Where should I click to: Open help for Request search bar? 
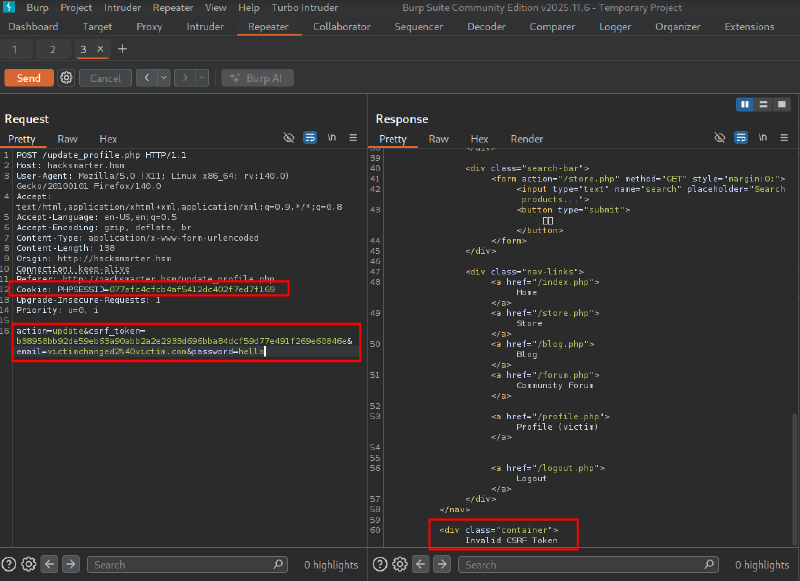pyautogui.click(x=9, y=564)
